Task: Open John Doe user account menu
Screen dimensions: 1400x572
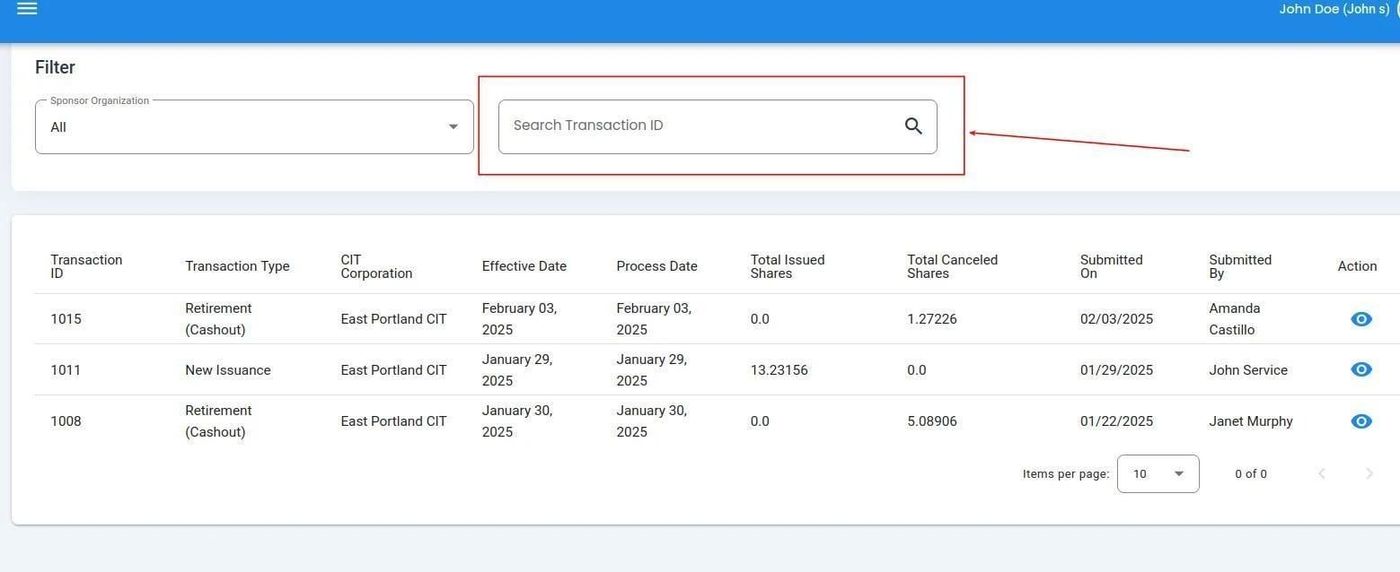Action: (x=1335, y=10)
